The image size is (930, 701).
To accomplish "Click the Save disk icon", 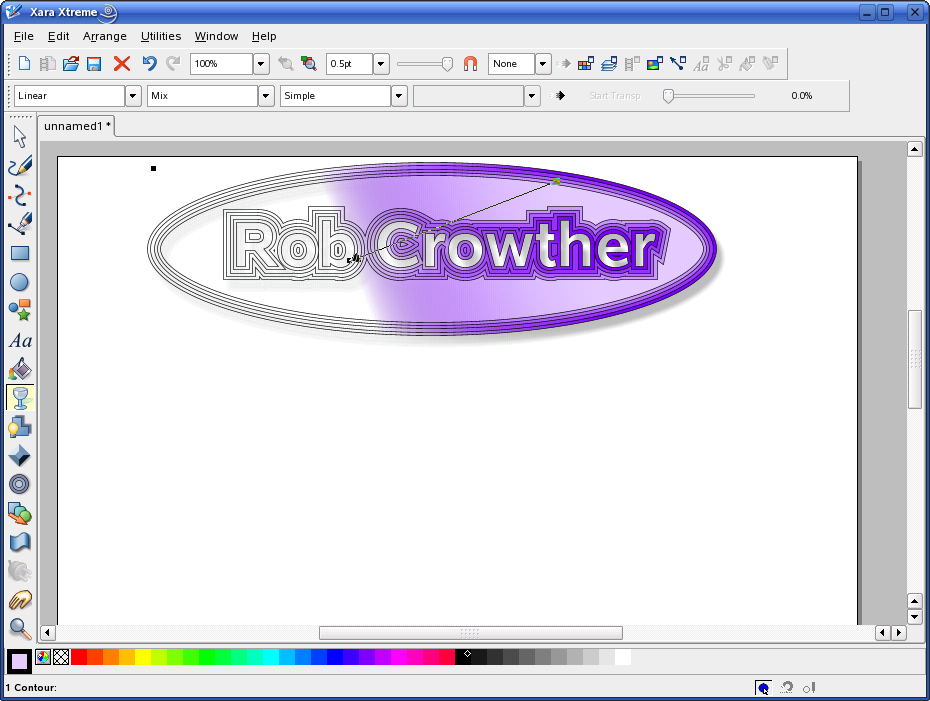I will coord(94,64).
